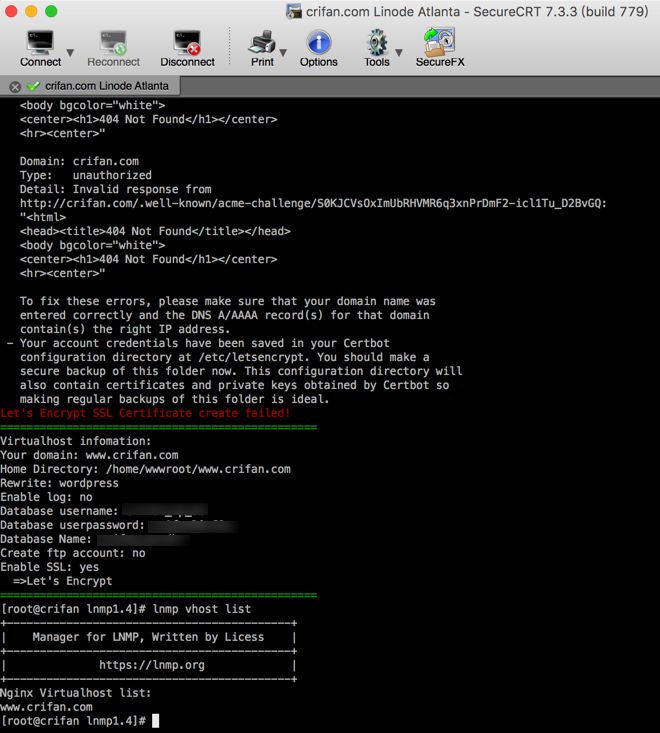This screenshot has height=733, width=660.
Task: Expand the Tools dropdown arrow
Action: 399,52
